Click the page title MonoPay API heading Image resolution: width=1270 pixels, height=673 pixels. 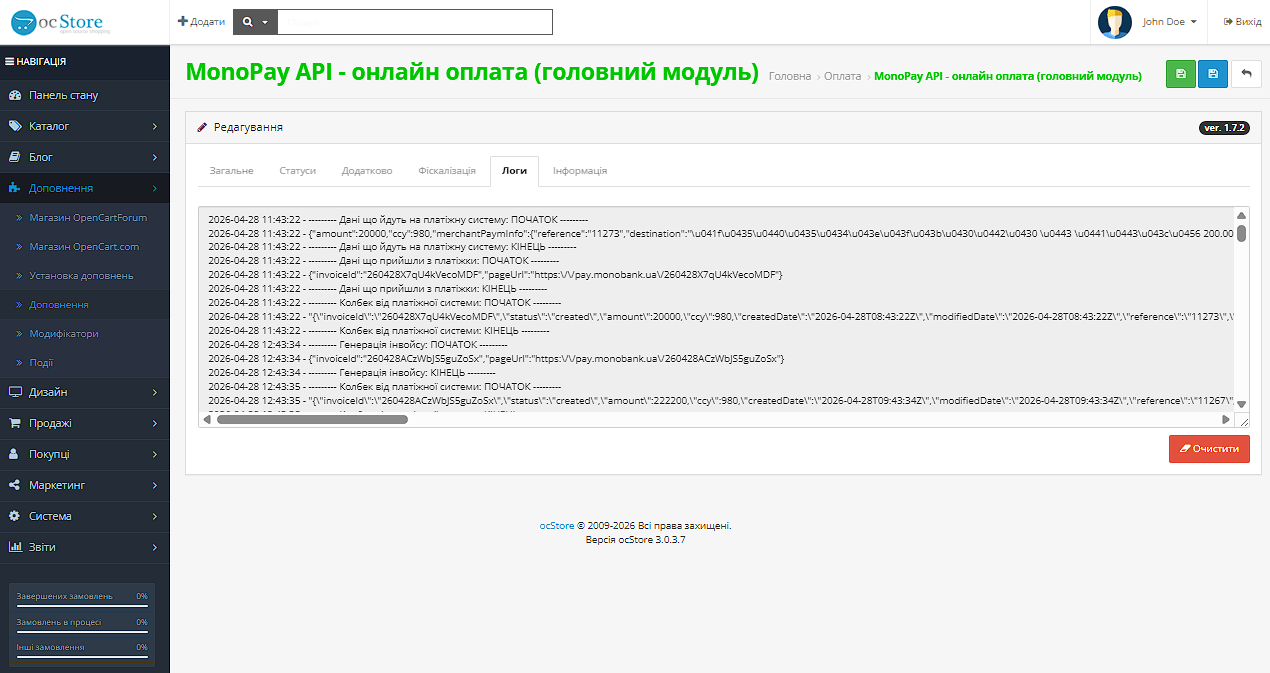point(472,72)
